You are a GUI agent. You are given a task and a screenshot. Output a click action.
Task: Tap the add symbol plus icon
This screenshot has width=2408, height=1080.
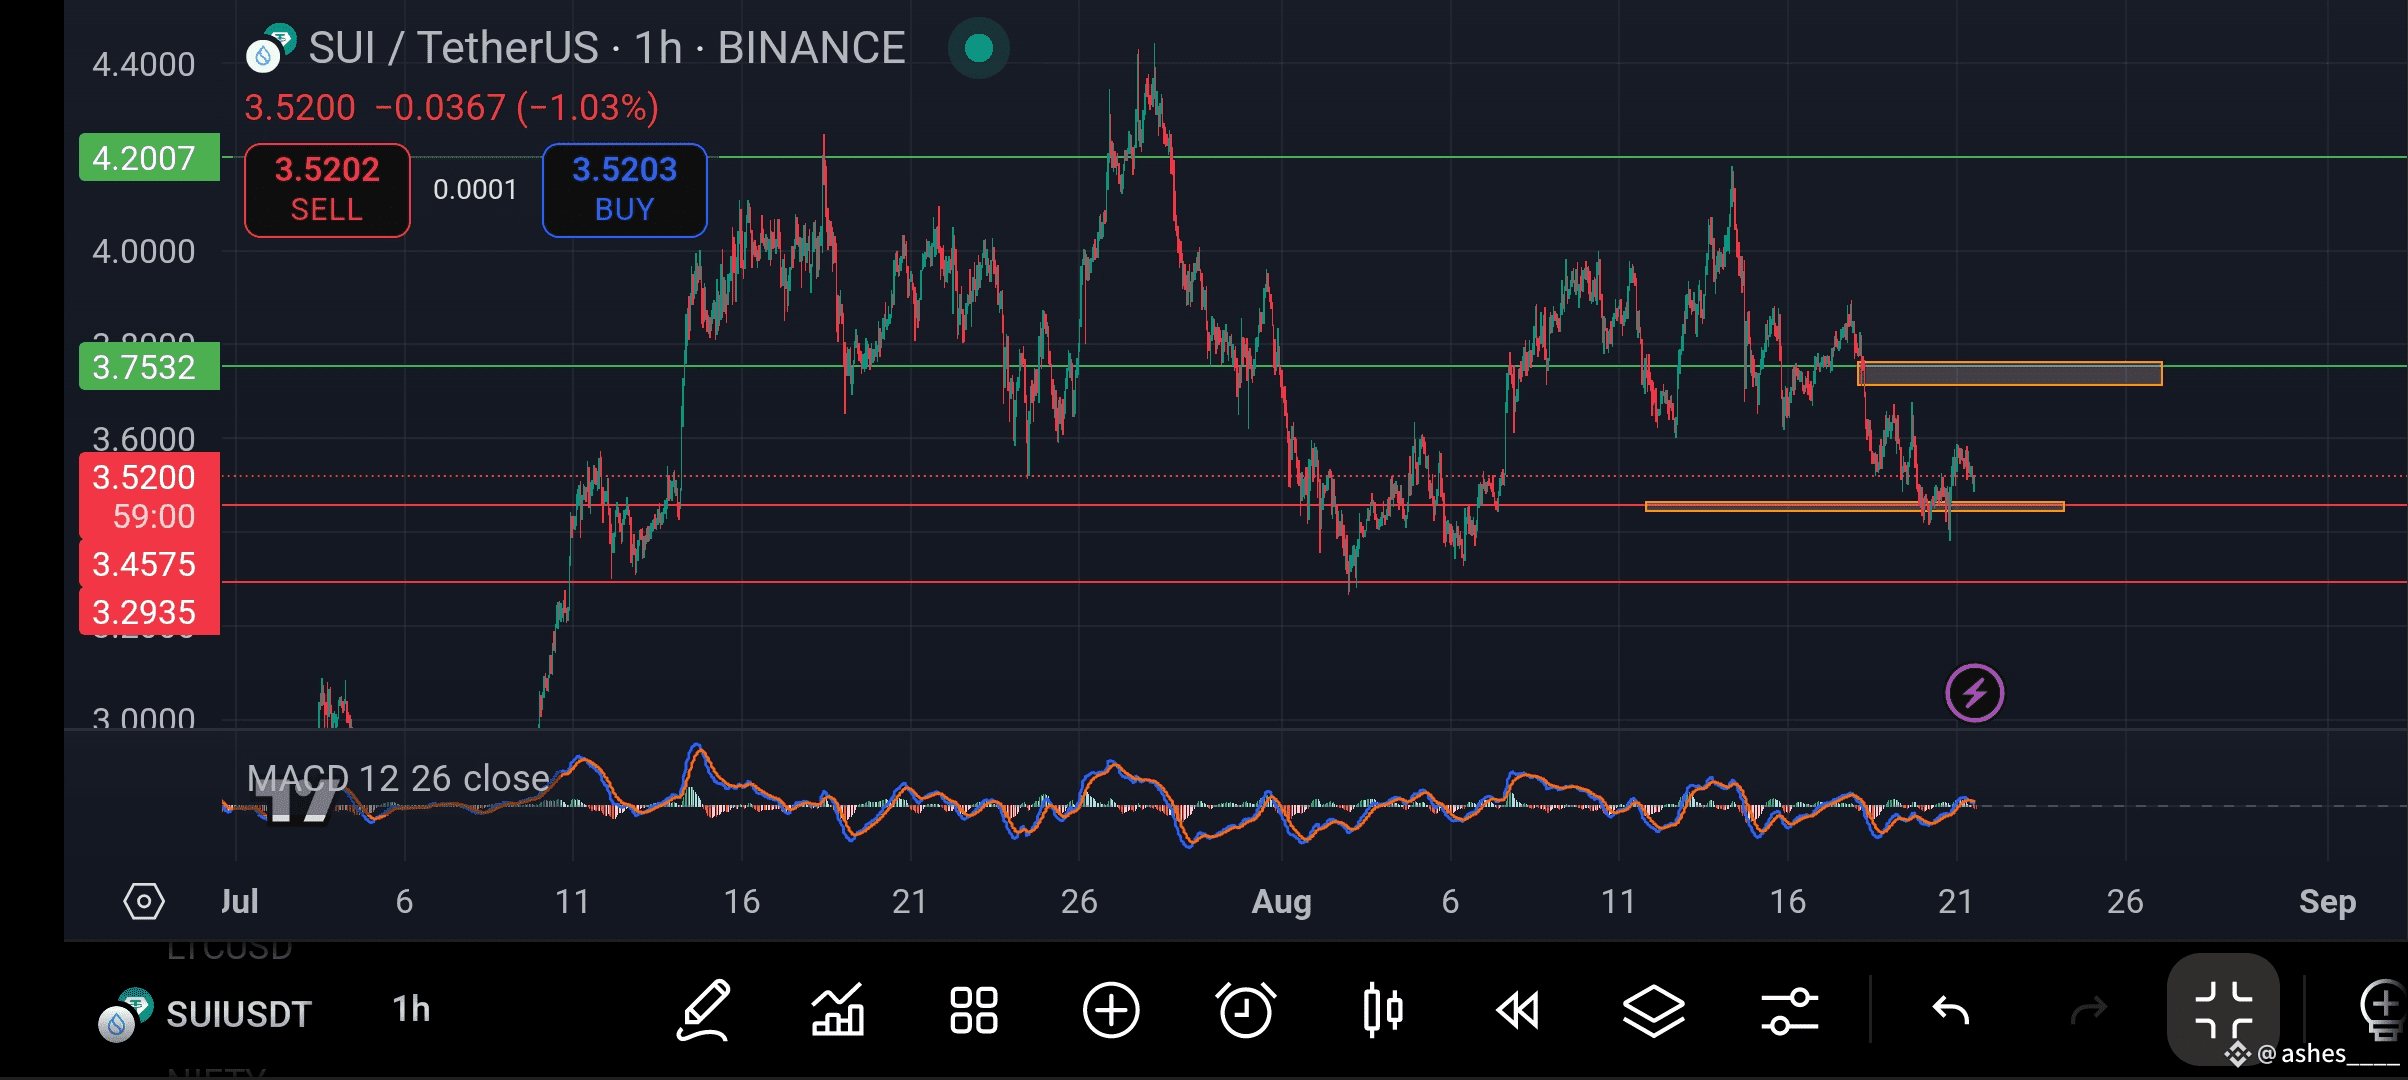(1111, 1010)
